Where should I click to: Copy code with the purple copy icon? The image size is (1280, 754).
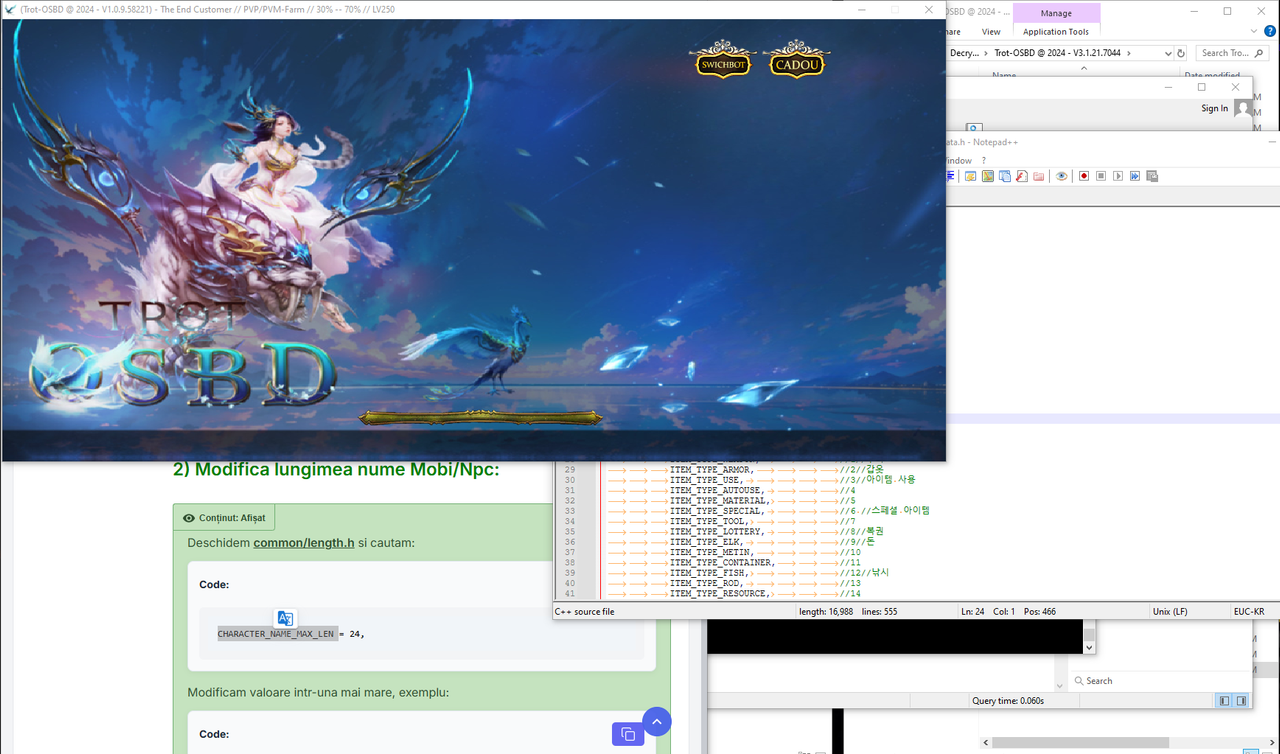point(628,735)
